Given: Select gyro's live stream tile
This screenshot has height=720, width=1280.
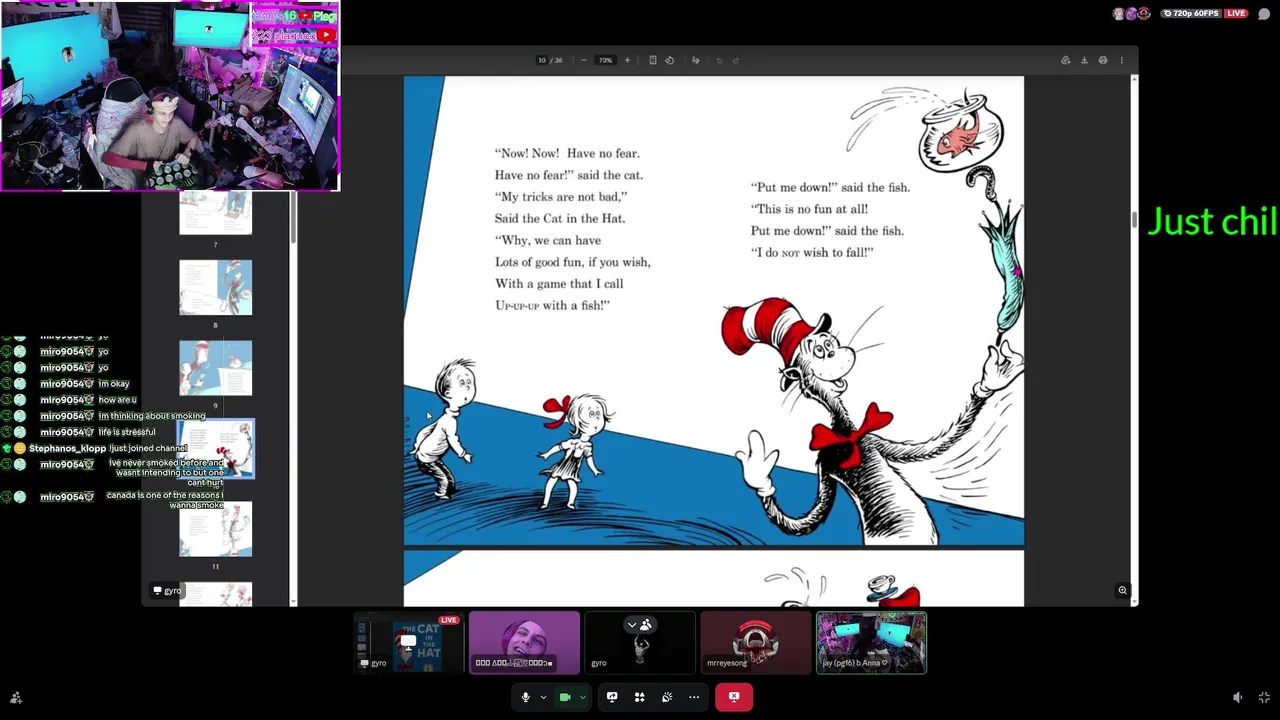Looking at the screenshot, I should coord(408,643).
